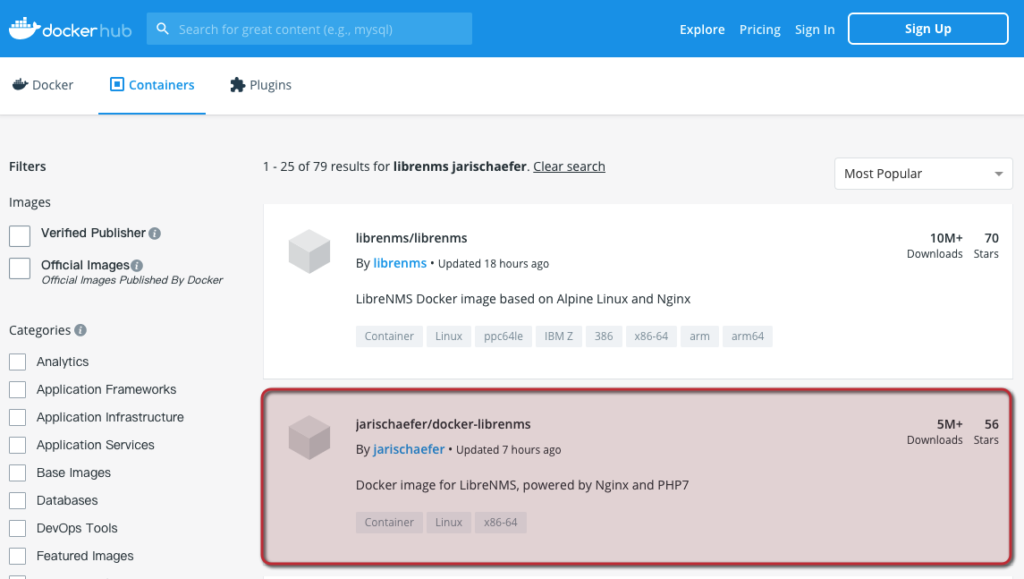Image resolution: width=1024 pixels, height=579 pixels.
Task: Click the Containers tab square icon
Action: 117,84
